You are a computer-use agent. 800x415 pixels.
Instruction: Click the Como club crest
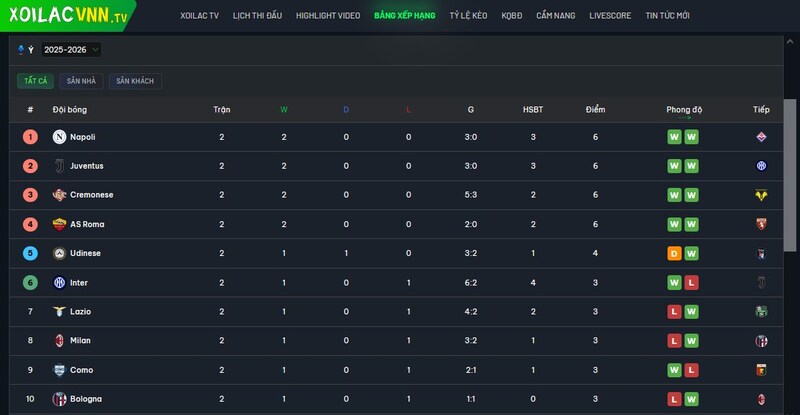click(59, 370)
